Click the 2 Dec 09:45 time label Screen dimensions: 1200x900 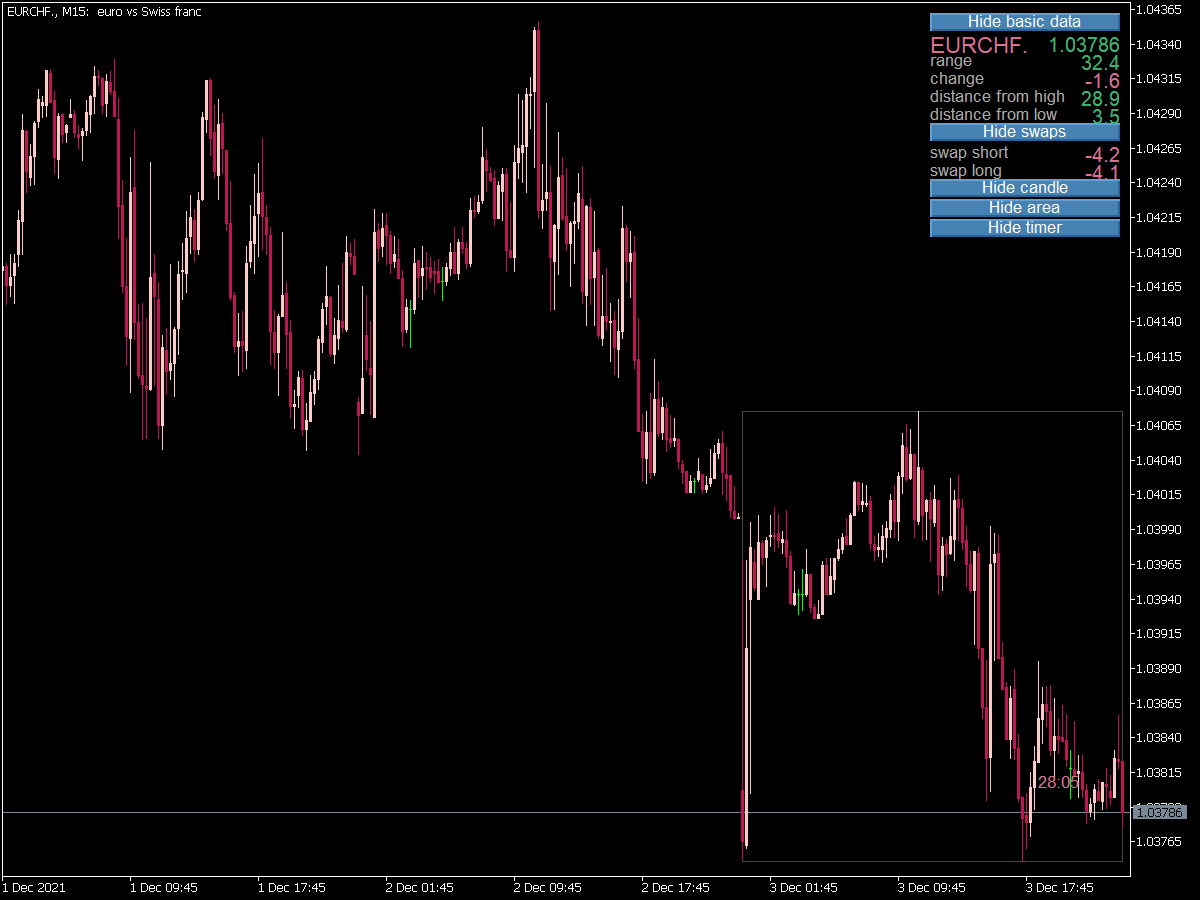coord(548,888)
